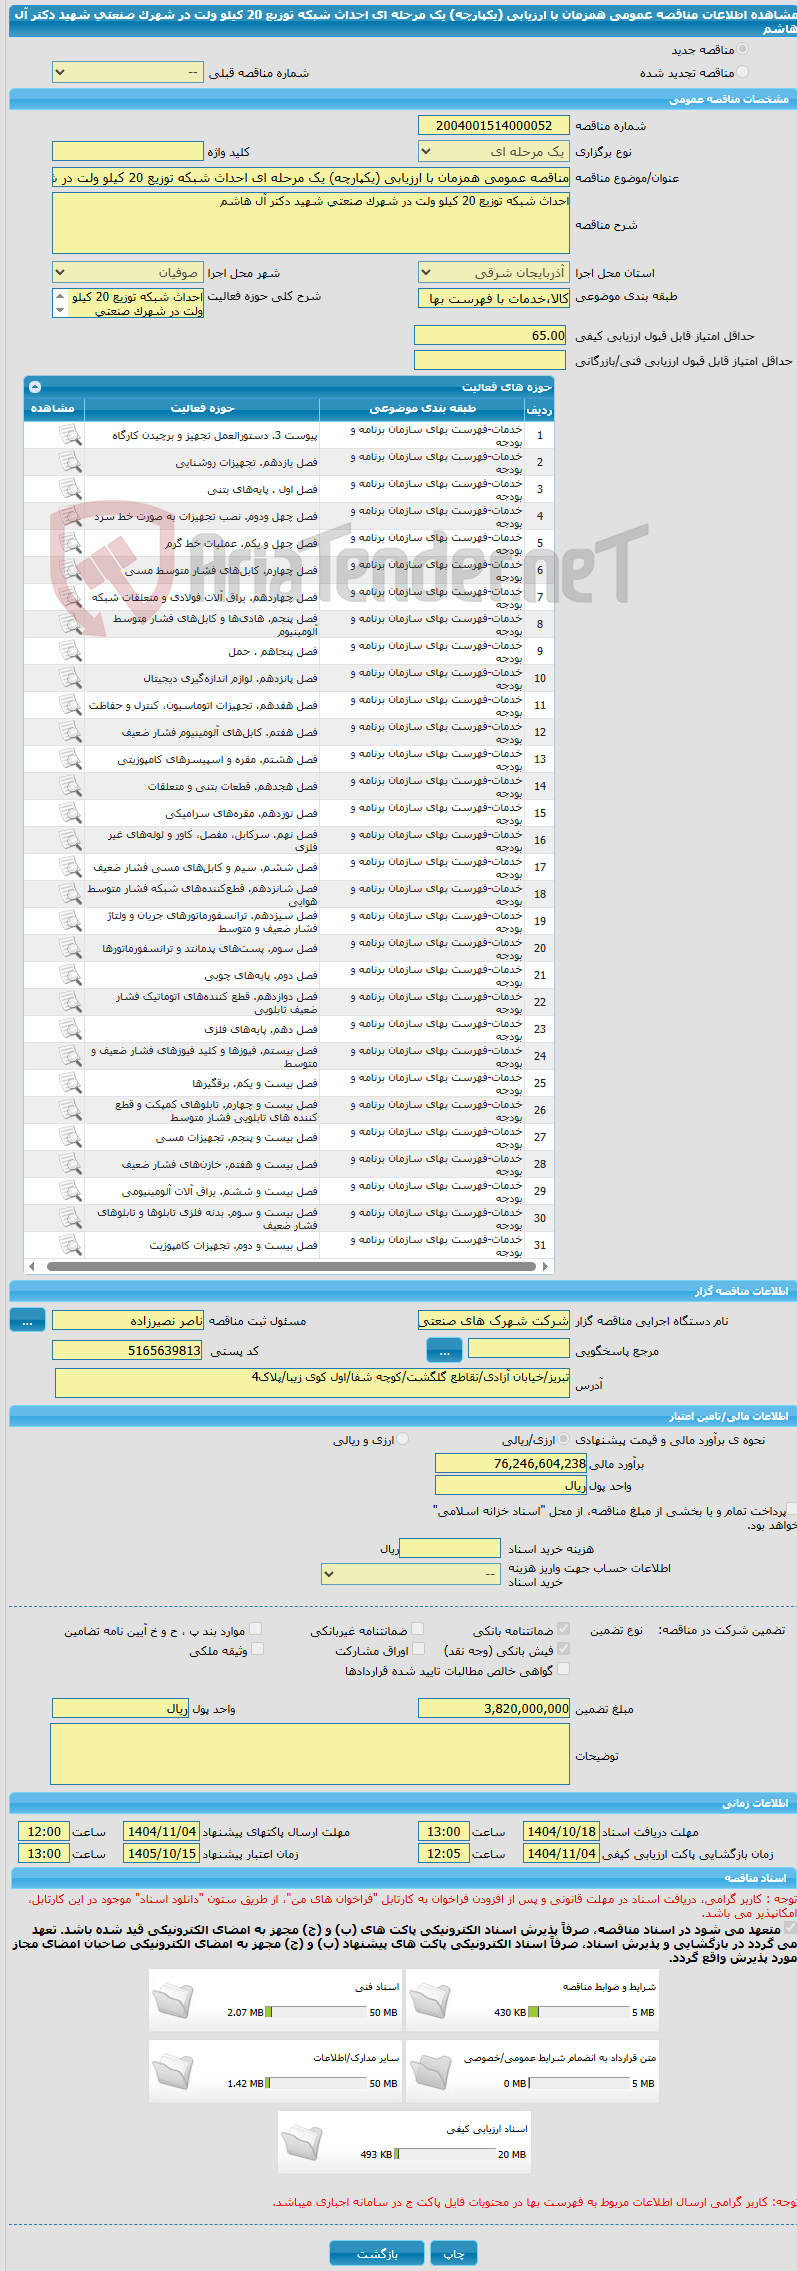Click scroll-down arrow in شرح کلی حوزه فعالیت
The width and height of the screenshot is (797, 2271).
click(x=59, y=311)
